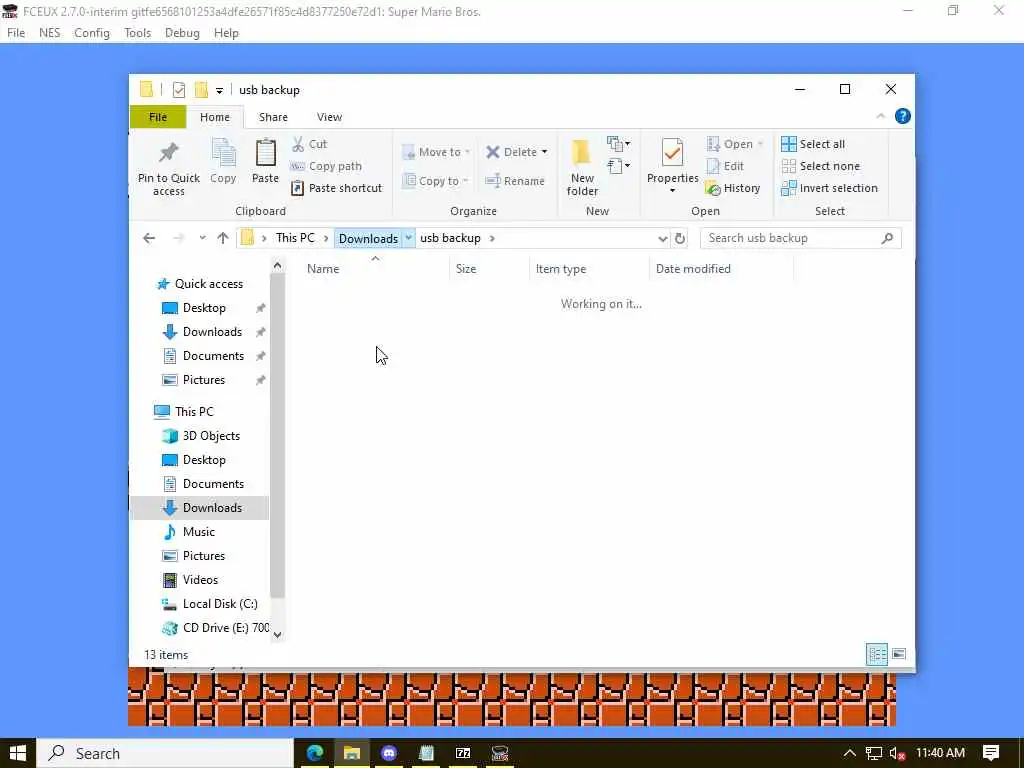Switch to details view layout

(x=877, y=654)
